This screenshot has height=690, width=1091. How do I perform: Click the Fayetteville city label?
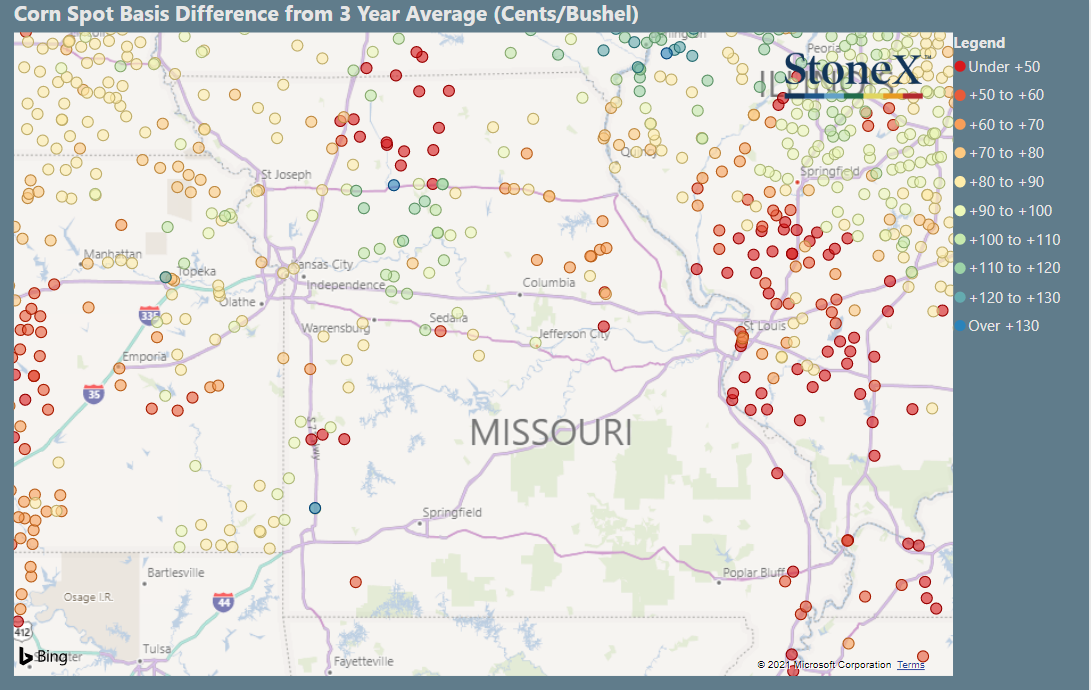click(363, 661)
